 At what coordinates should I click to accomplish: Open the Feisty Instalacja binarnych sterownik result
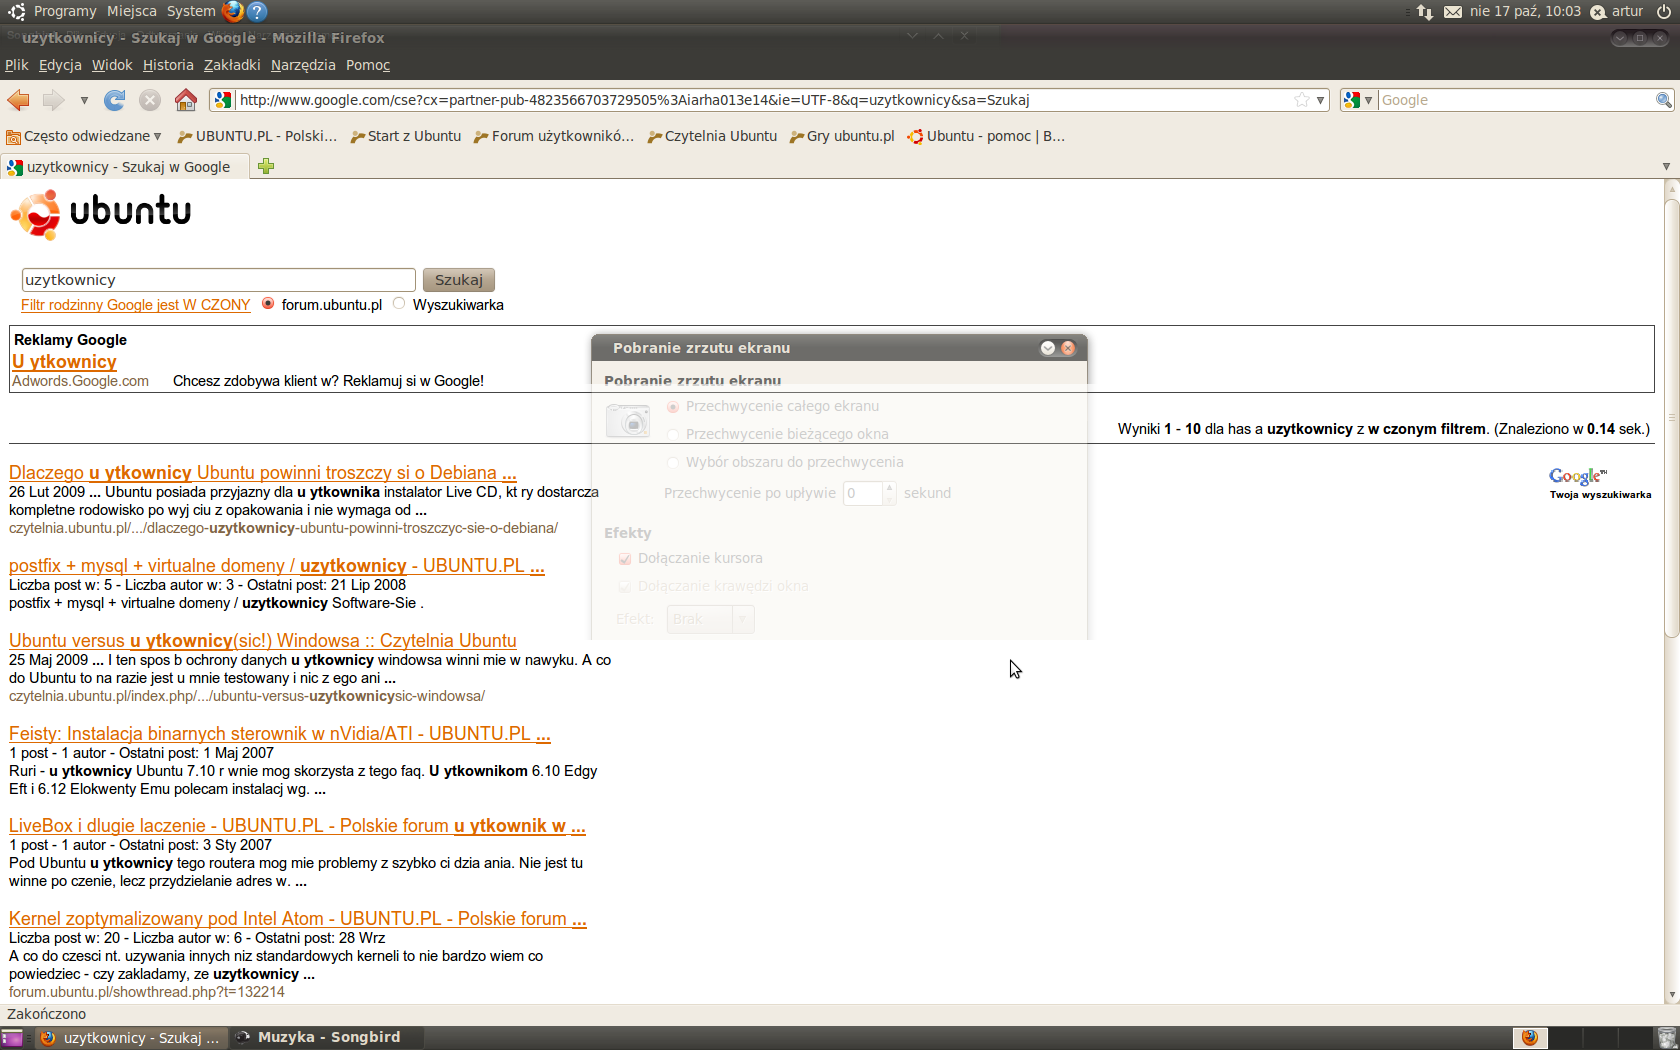click(280, 733)
